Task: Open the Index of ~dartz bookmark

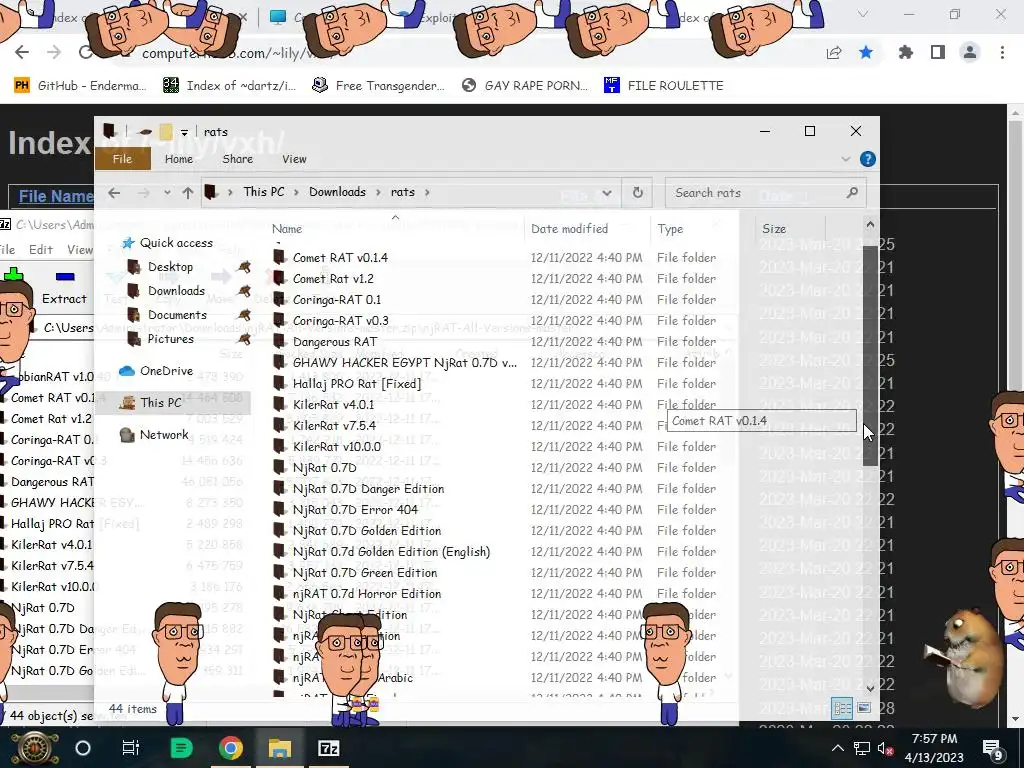Action: 229,86
